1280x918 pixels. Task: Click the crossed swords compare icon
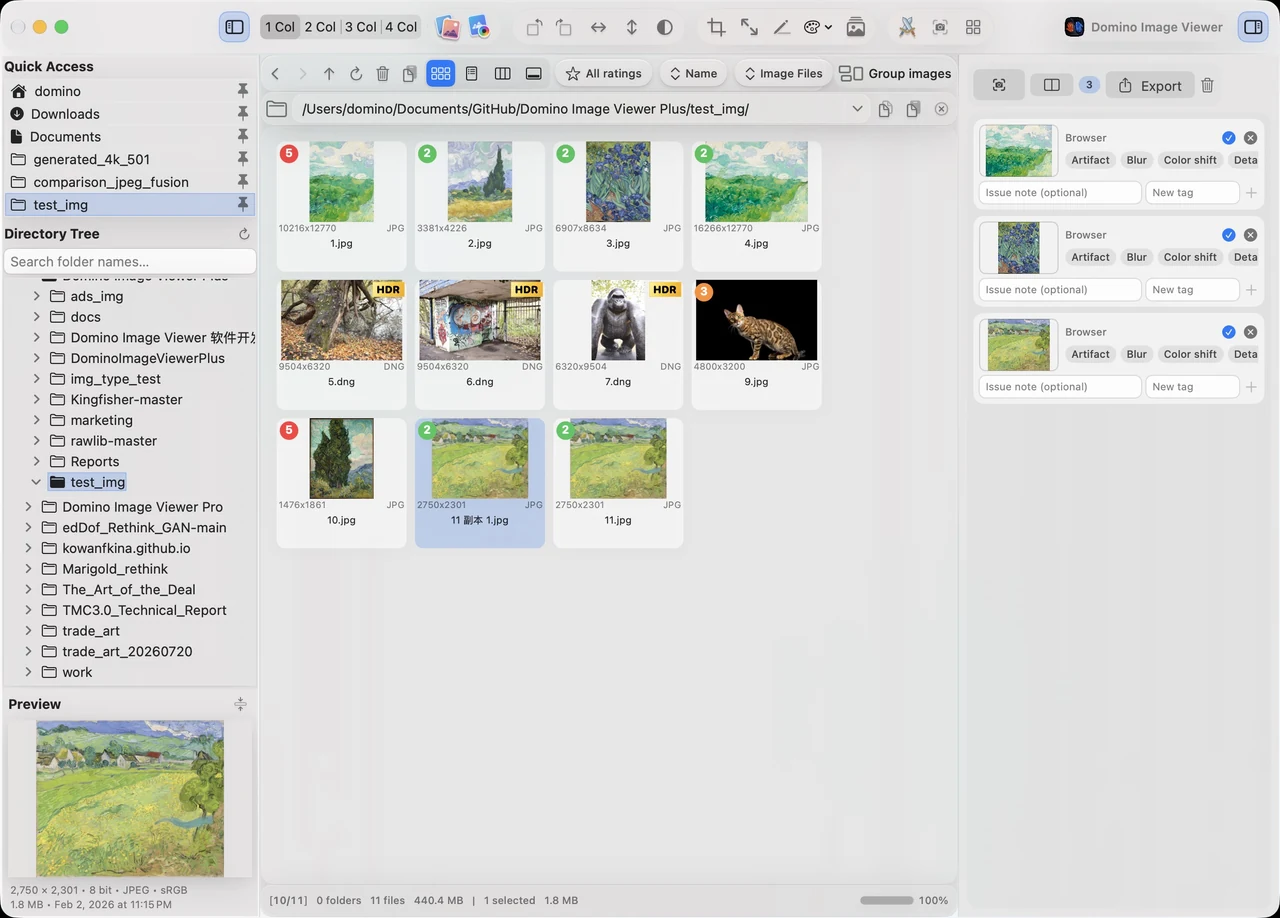pos(907,27)
